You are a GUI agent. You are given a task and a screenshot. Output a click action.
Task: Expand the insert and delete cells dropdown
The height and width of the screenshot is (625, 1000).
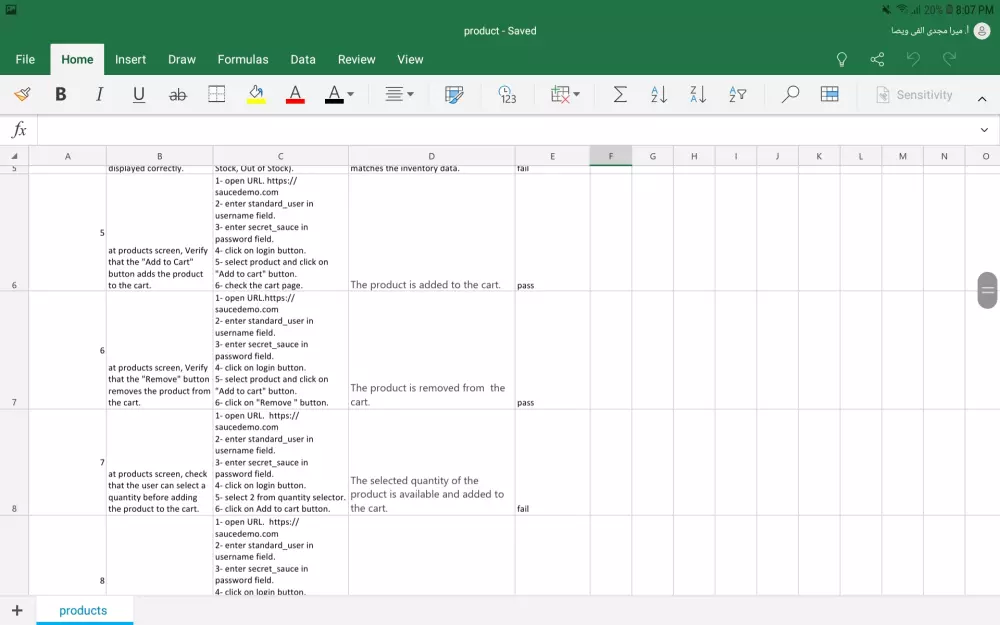point(565,95)
